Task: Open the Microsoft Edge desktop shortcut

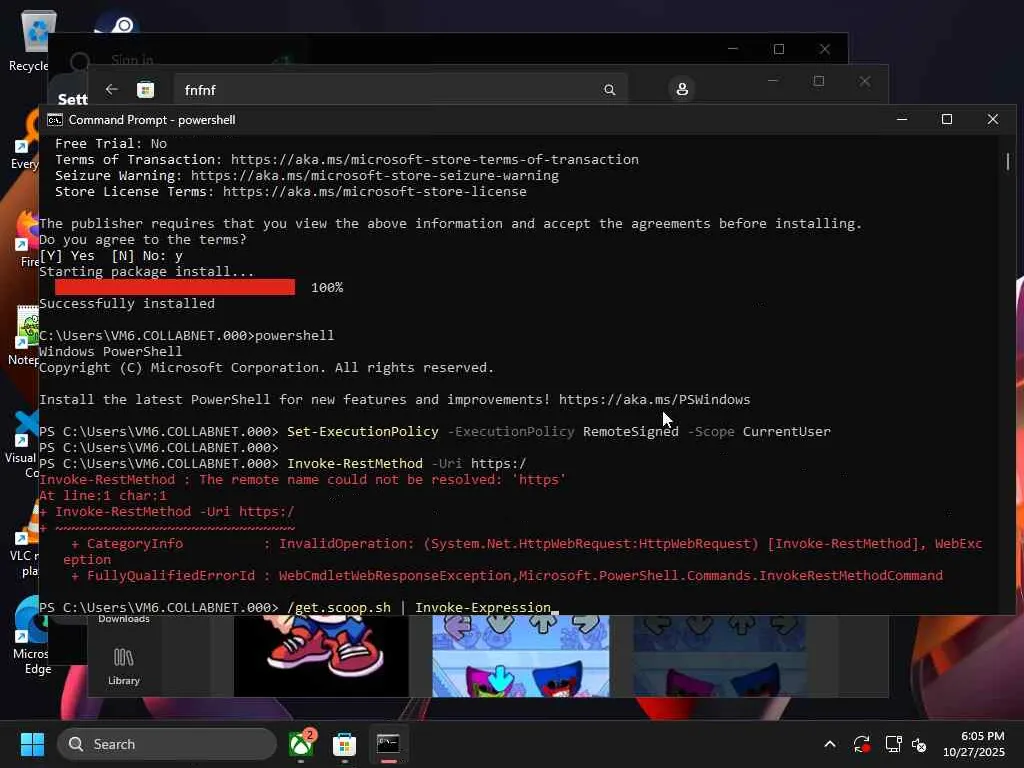Action: (x=31, y=635)
